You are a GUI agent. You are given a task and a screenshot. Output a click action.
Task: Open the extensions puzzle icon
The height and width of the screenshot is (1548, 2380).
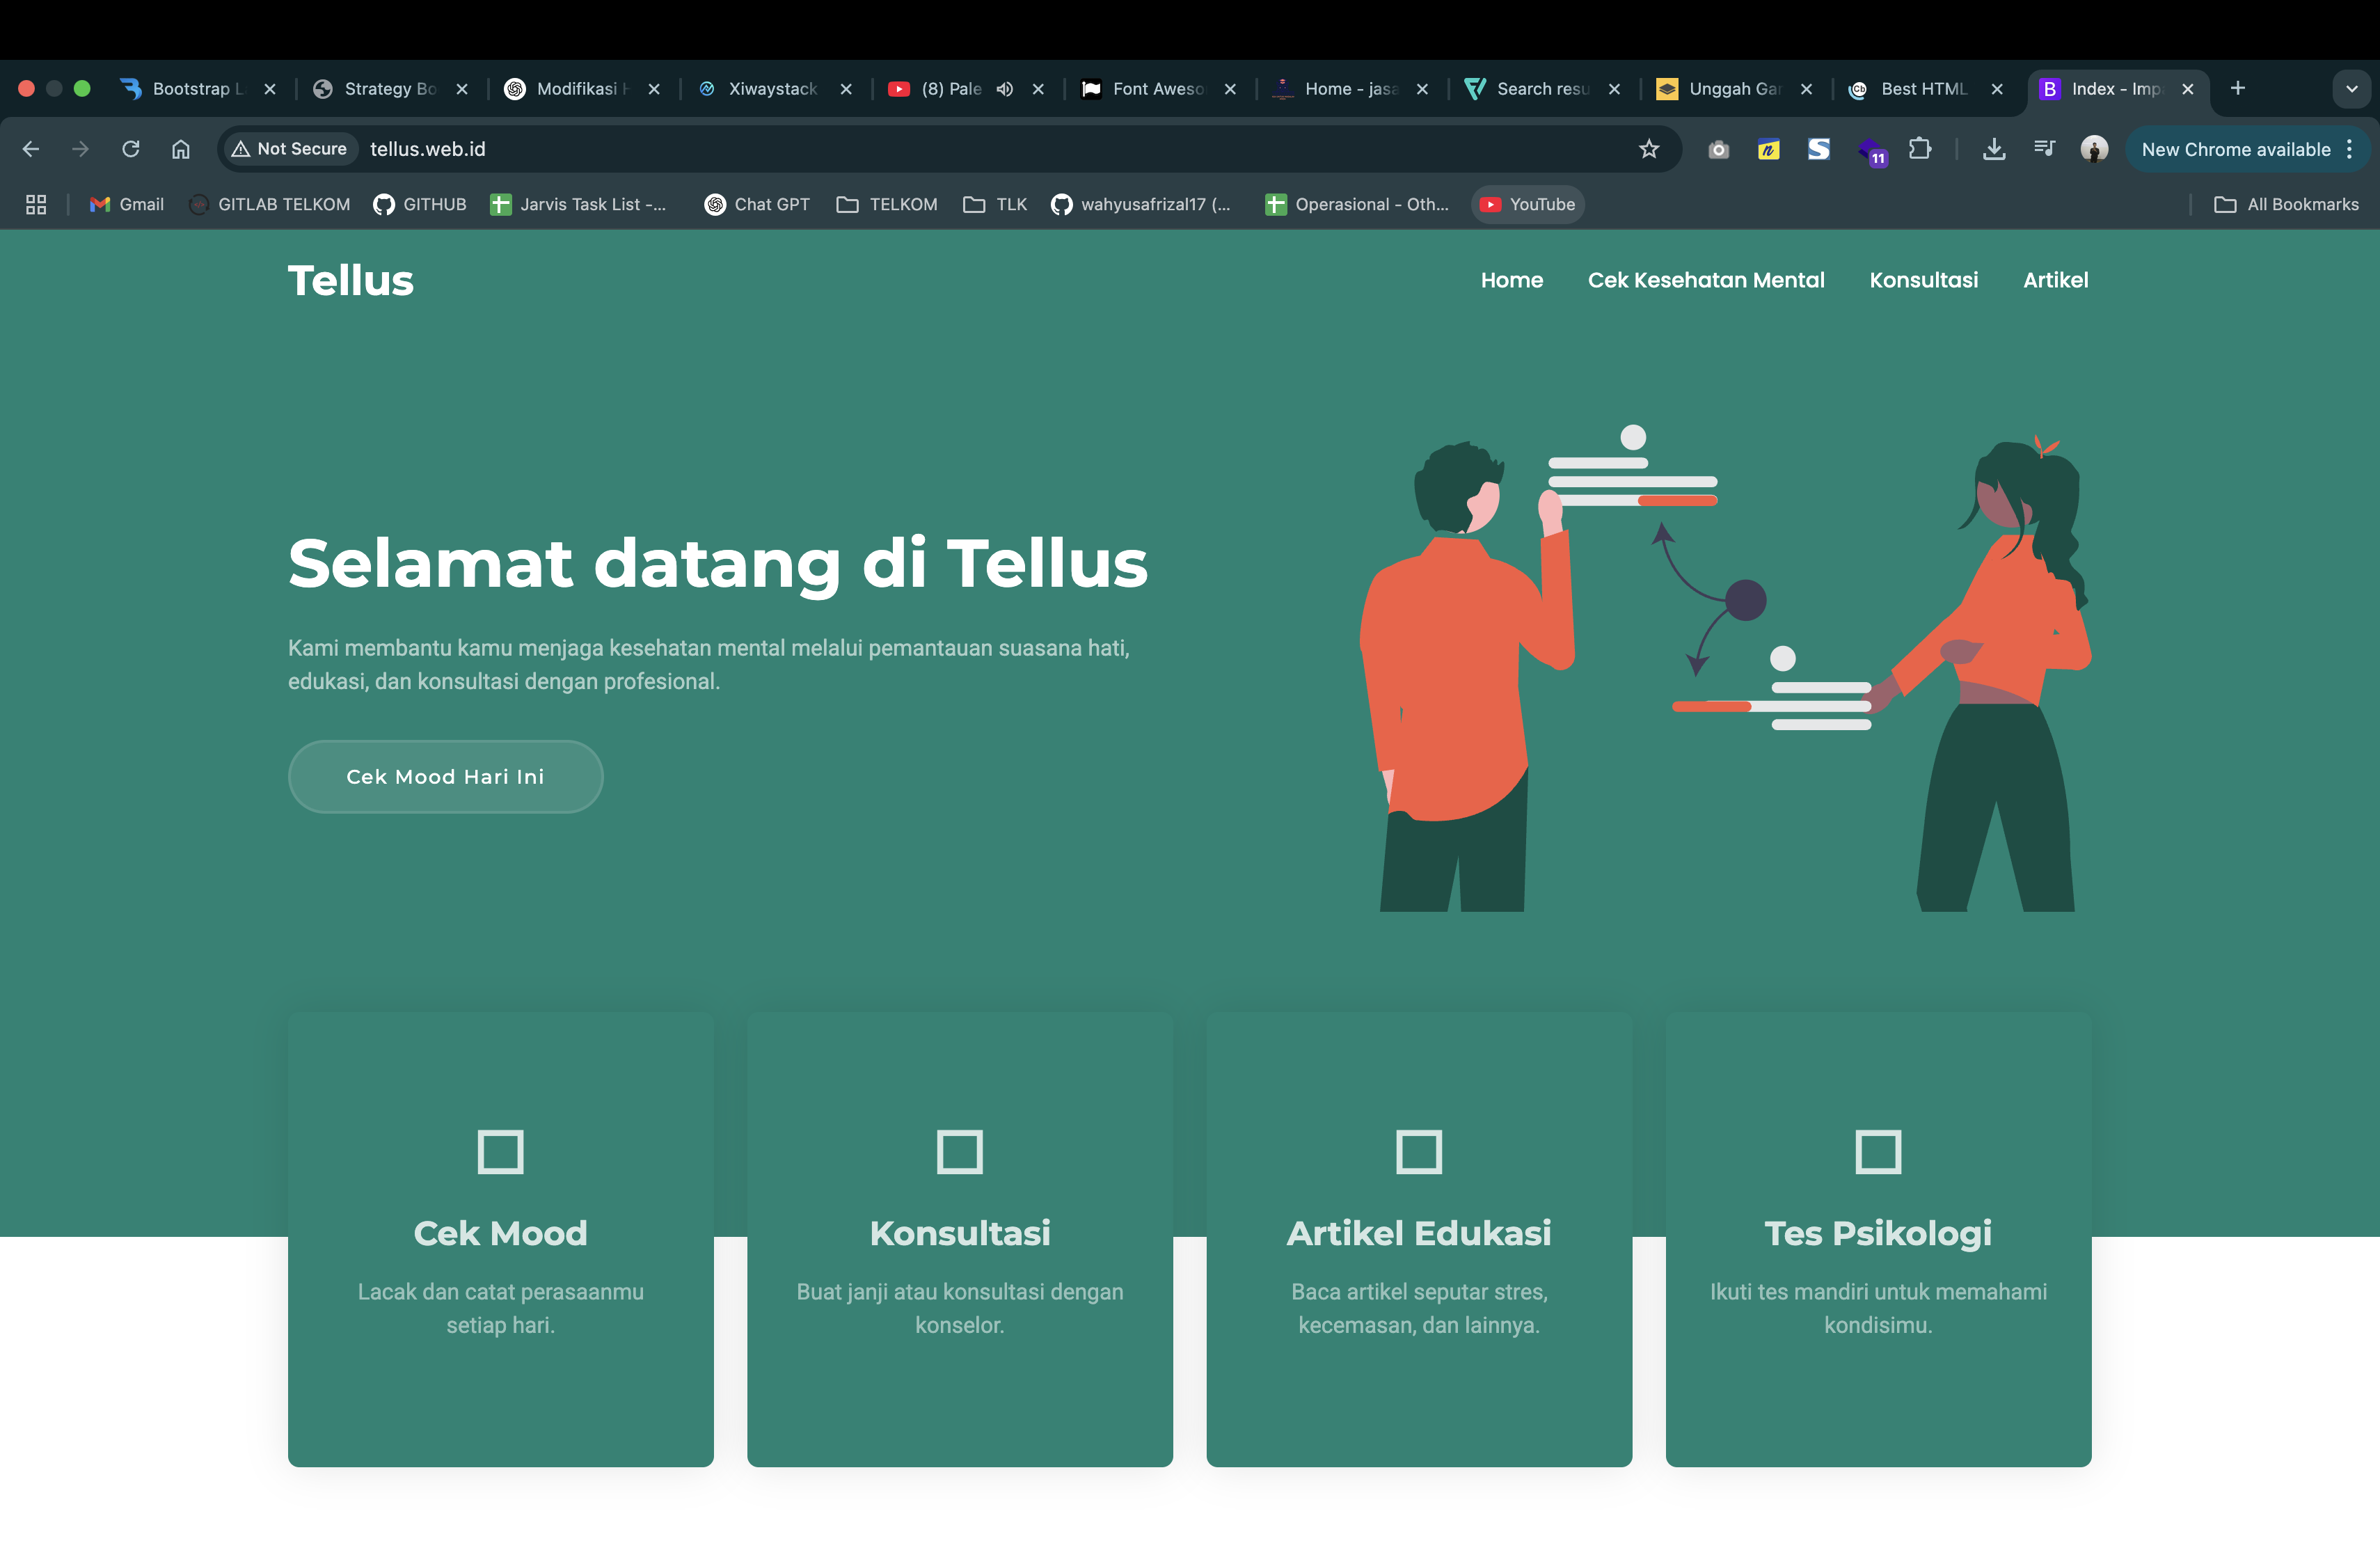click(x=1919, y=149)
